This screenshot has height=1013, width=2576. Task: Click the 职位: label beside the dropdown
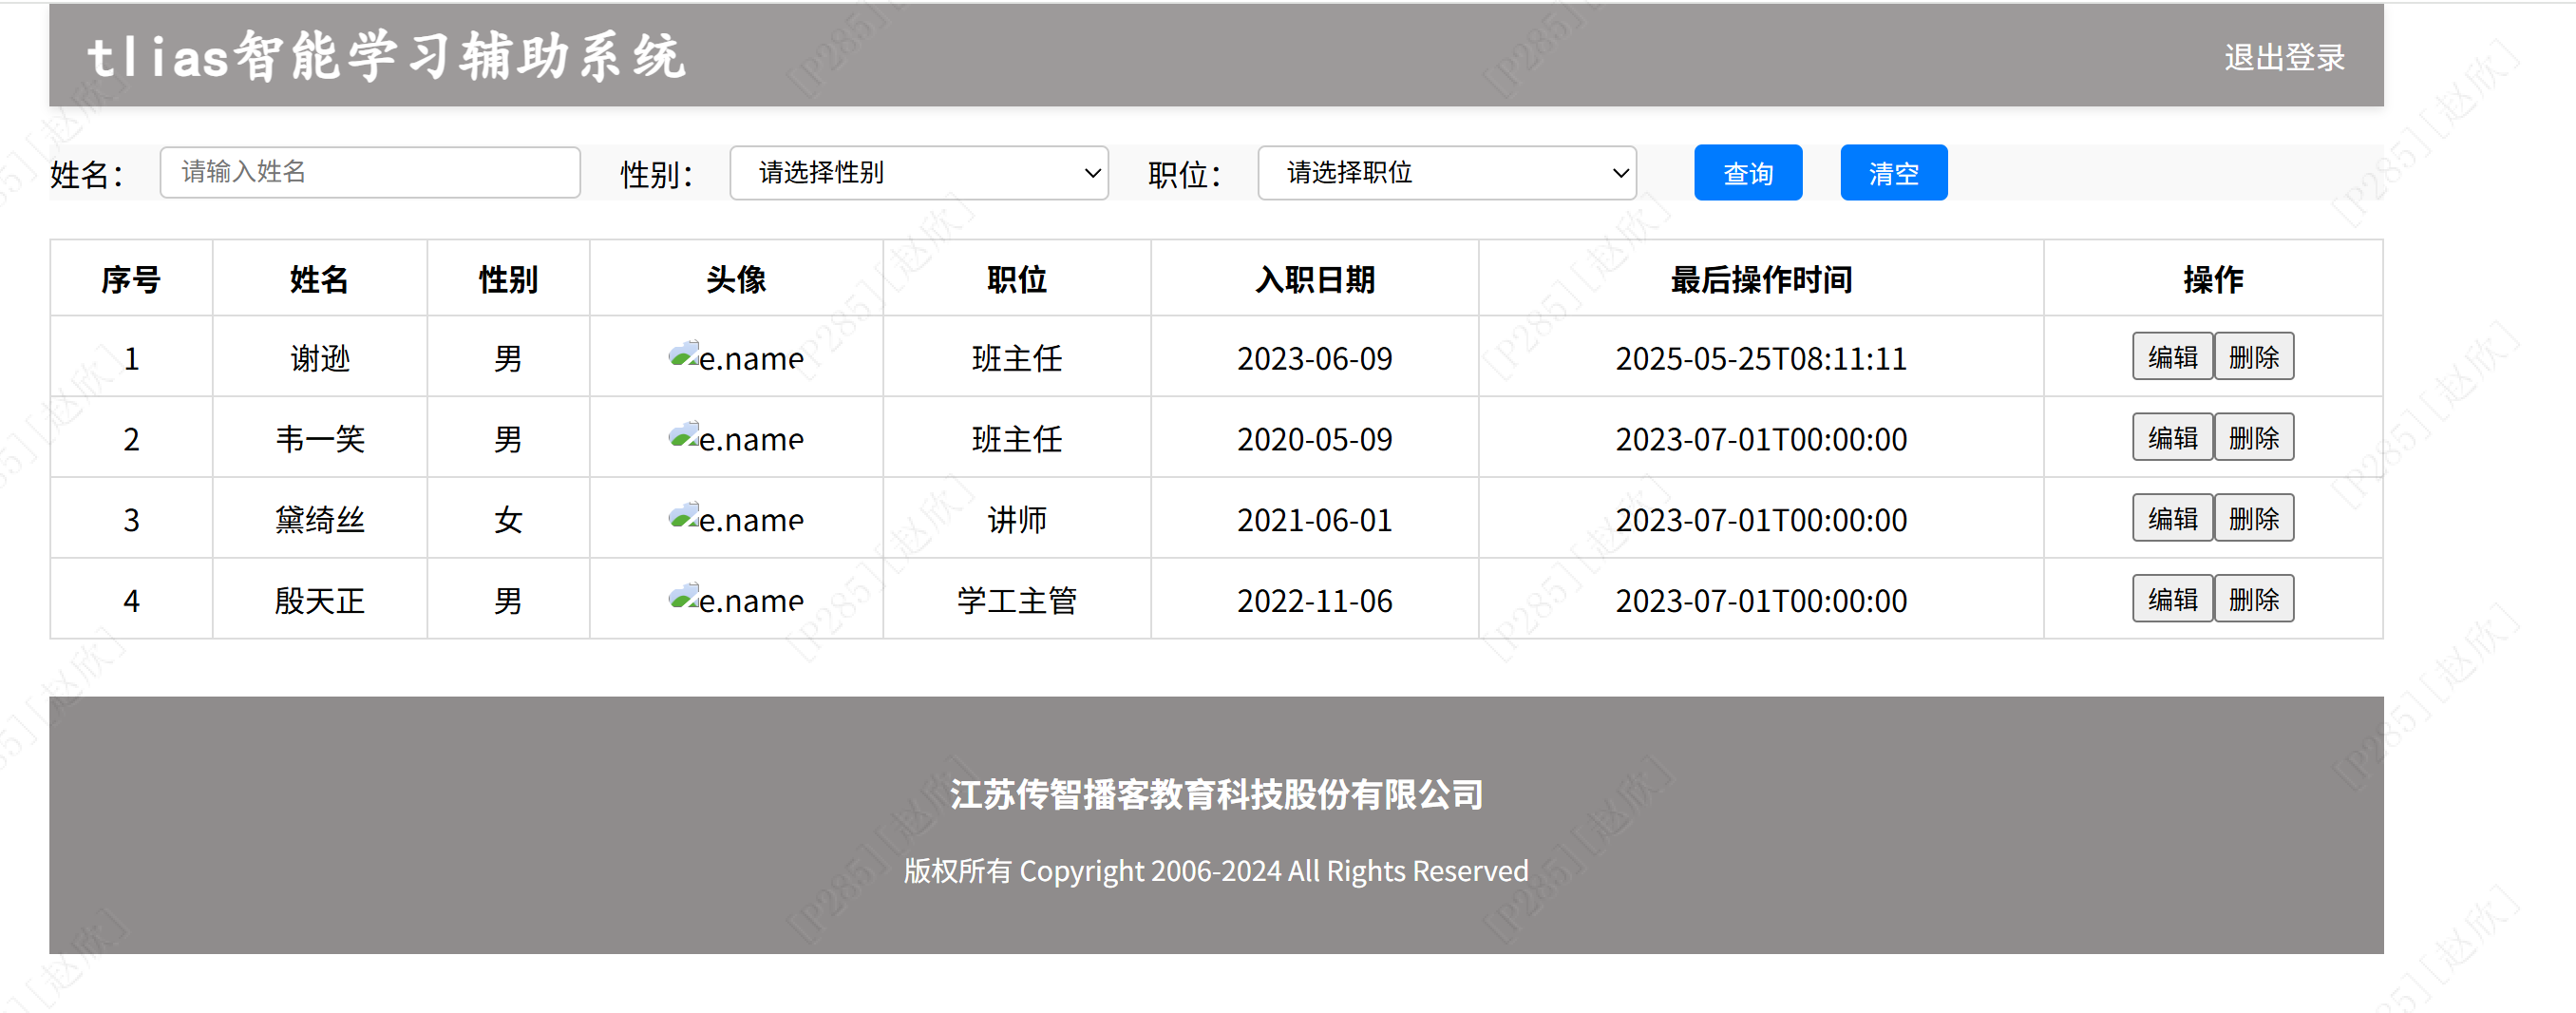pyautogui.click(x=1185, y=174)
